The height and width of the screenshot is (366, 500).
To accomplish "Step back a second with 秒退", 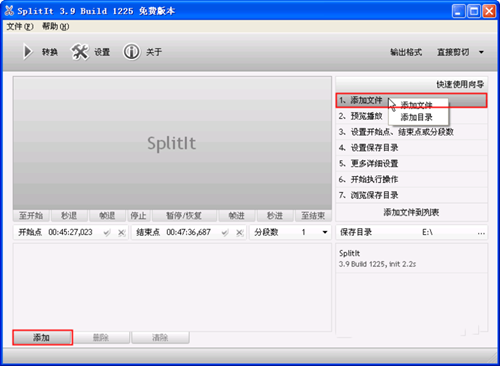I will point(69,216).
